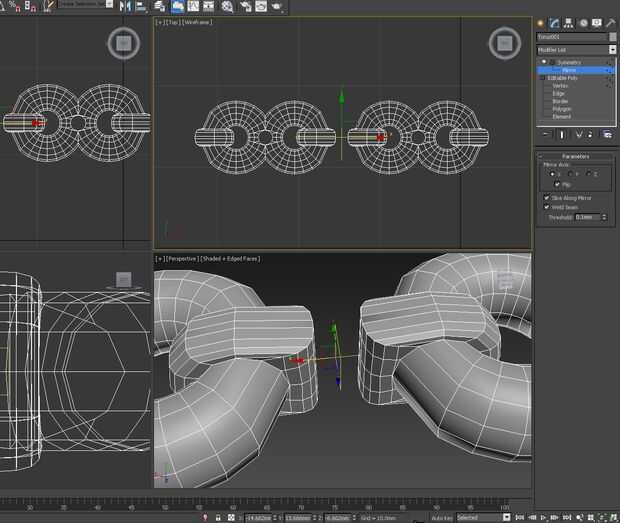The height and width of the screenshot is (523, 620).
Task: Click the Utilities hammer icon
Action: [610, 21]
